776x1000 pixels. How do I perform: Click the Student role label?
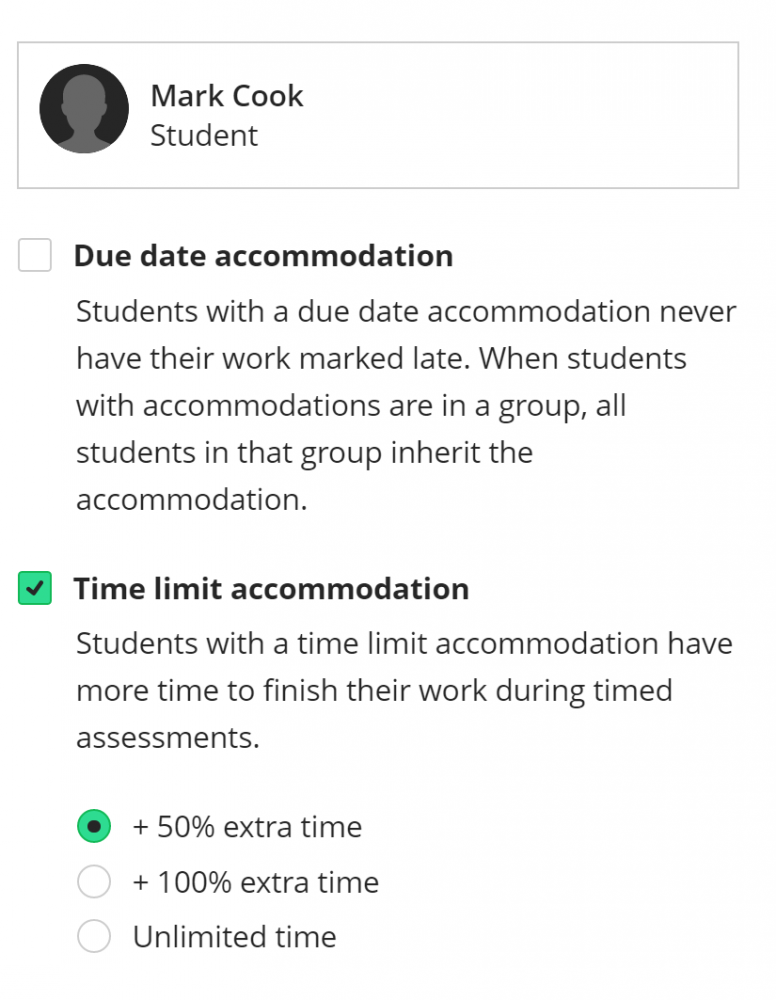pyautogui.click(x=204, y=136)
